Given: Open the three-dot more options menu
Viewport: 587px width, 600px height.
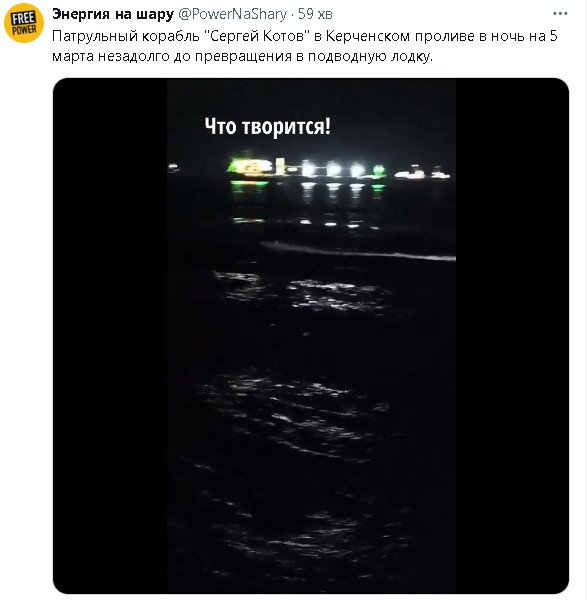Looking at the screenshot, I should pos(560,14).
